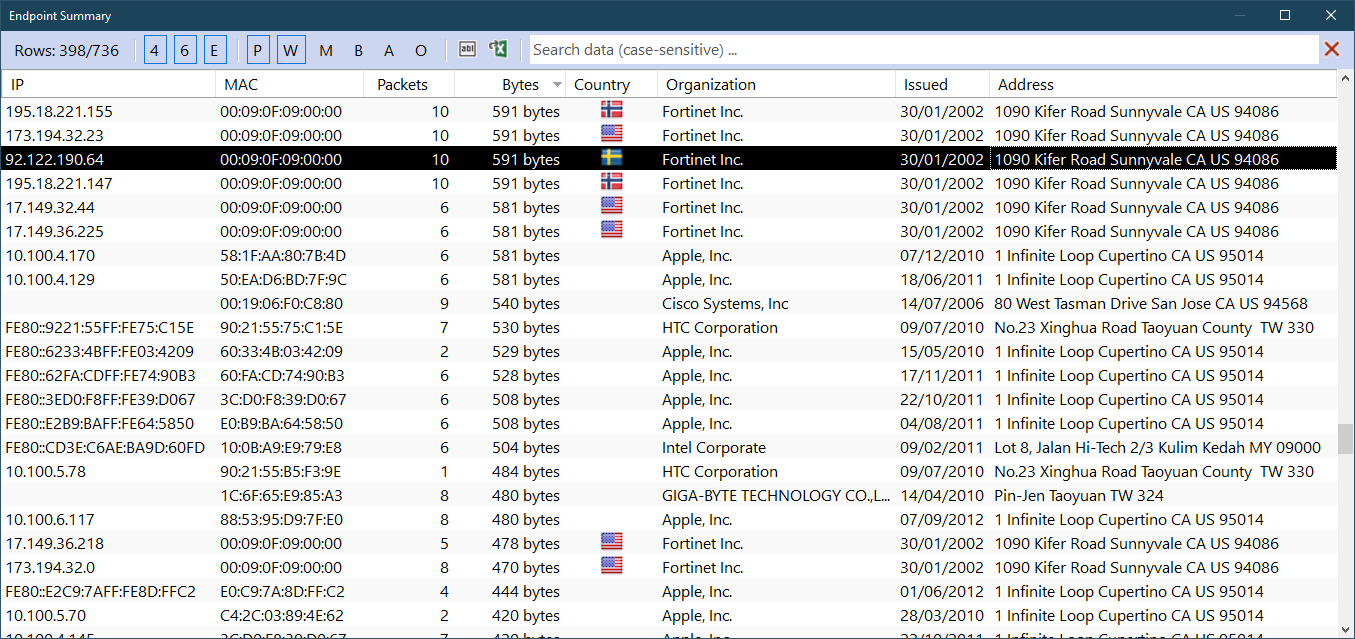Click the Bytes column sort arrow
Screen dimensions: 1355x639
coord(557,85)
